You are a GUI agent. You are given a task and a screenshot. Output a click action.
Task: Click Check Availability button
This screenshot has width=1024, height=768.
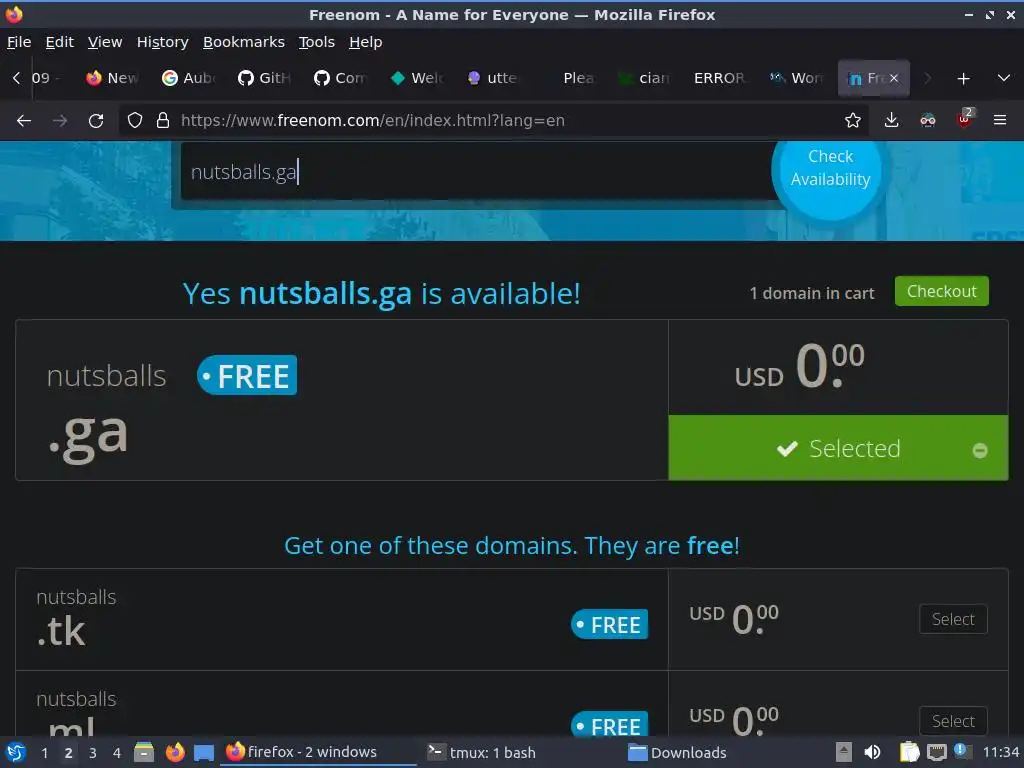point(830,168)
